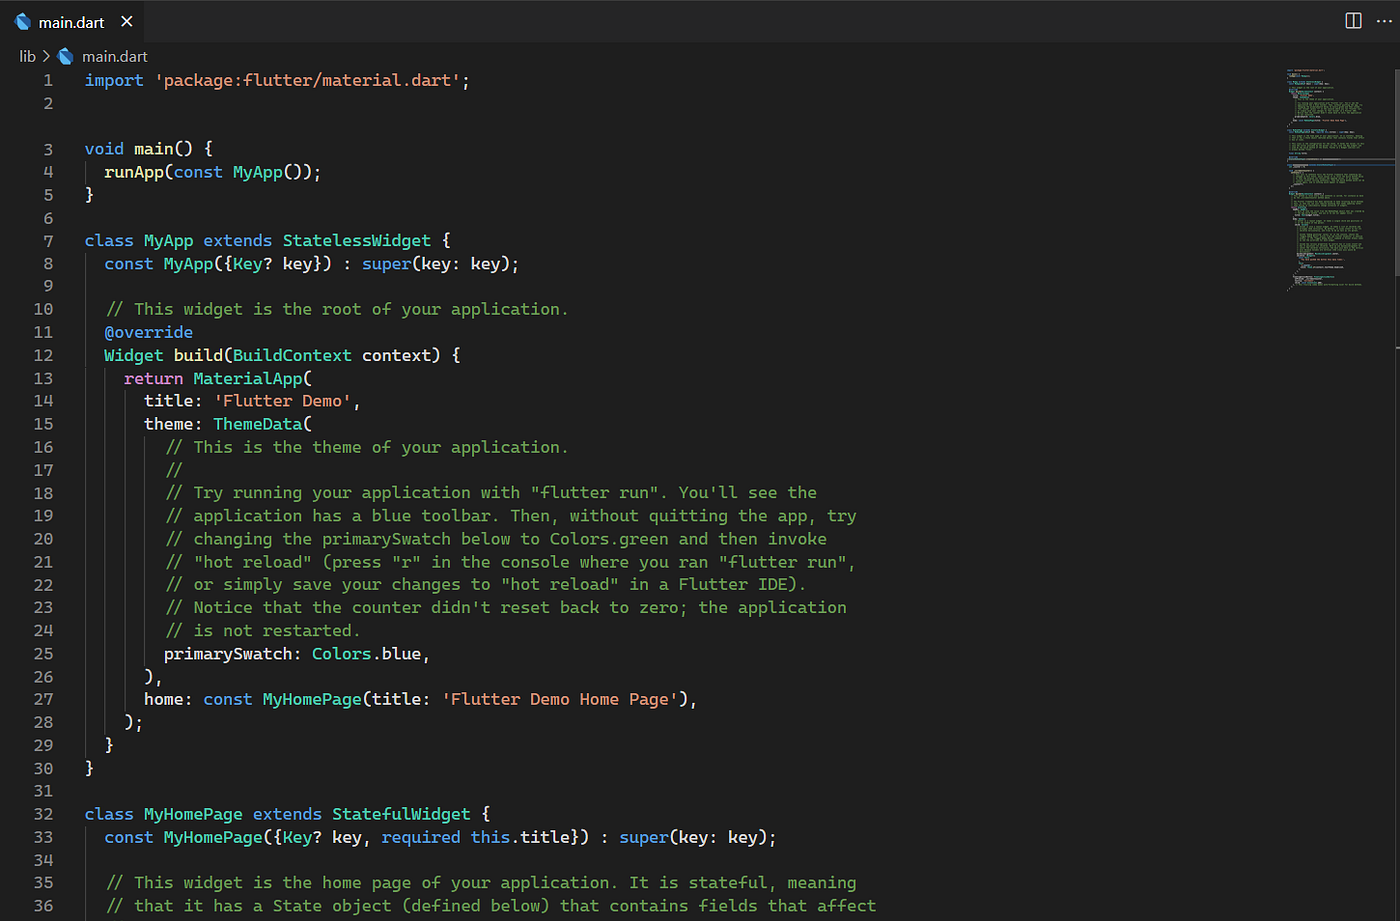Open the main.dart breadcrumb dropdown

pos(114,56)
